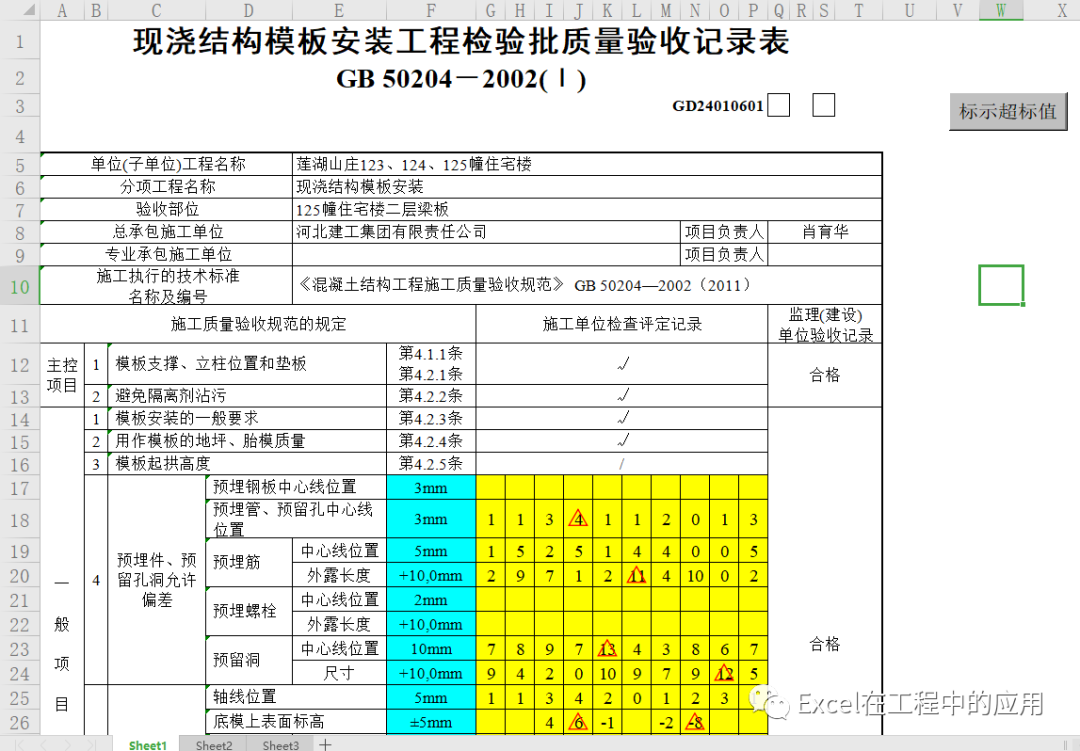
Task: Select flagged value 8 in row 26
Action: point(695,722)
